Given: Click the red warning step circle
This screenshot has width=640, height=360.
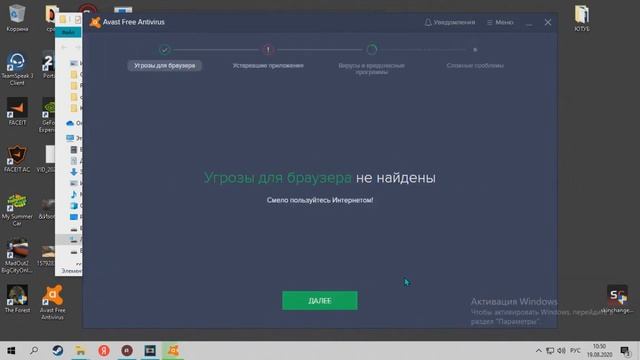Looking at the screenshot, I should click(268, 50).
